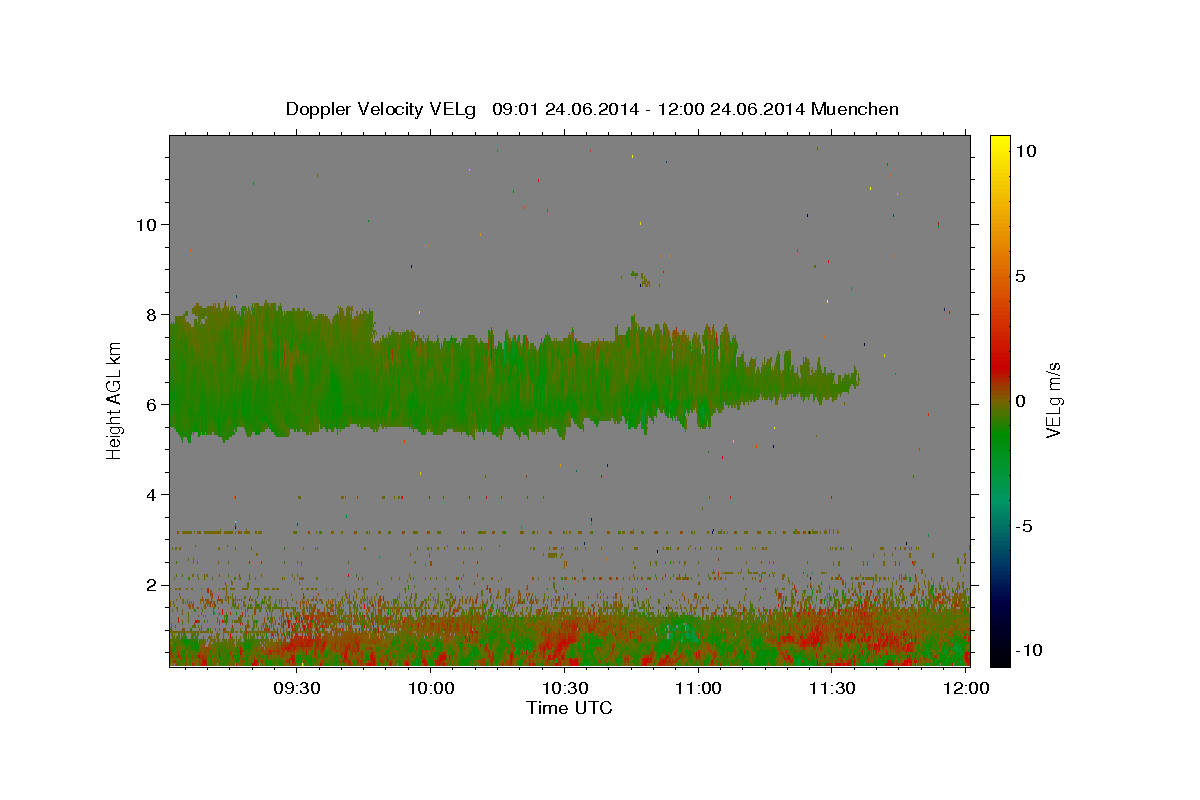The width and height of the screenshot is (1200, 800).
Task: Click the colorbar tick label -5
Action: click(x=1025, y=526)
